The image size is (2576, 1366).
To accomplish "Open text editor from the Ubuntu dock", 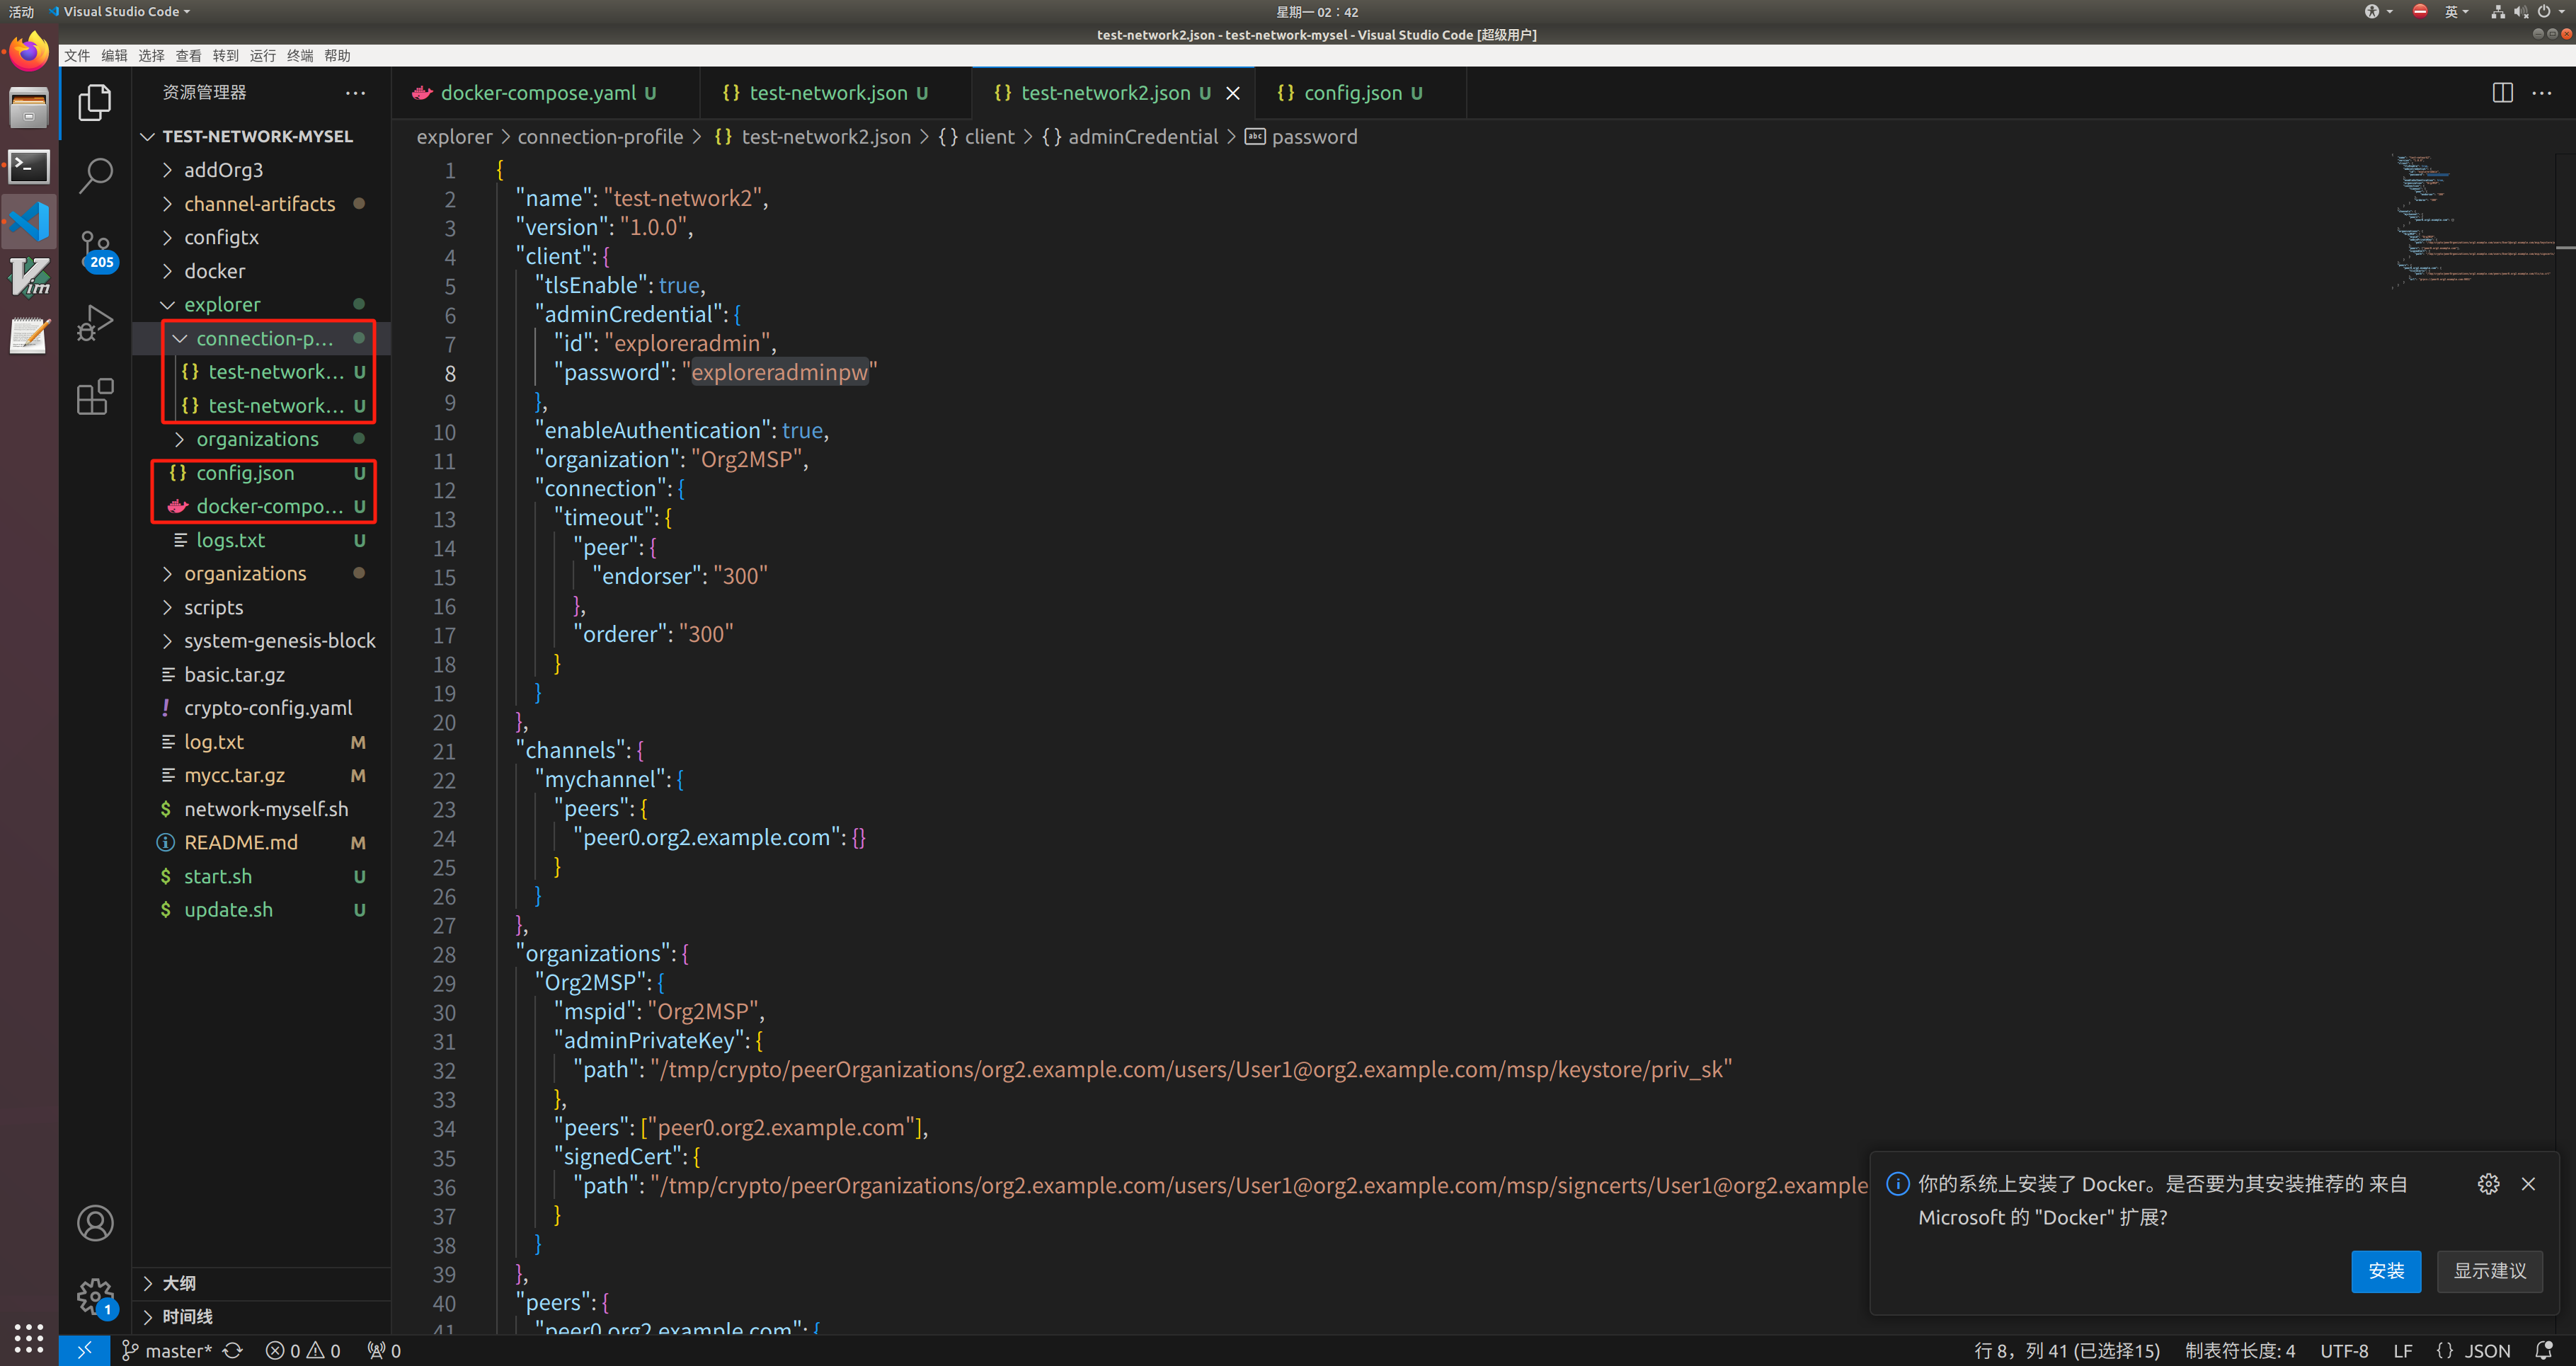I will pyautogui.click(x=29, y=336).
